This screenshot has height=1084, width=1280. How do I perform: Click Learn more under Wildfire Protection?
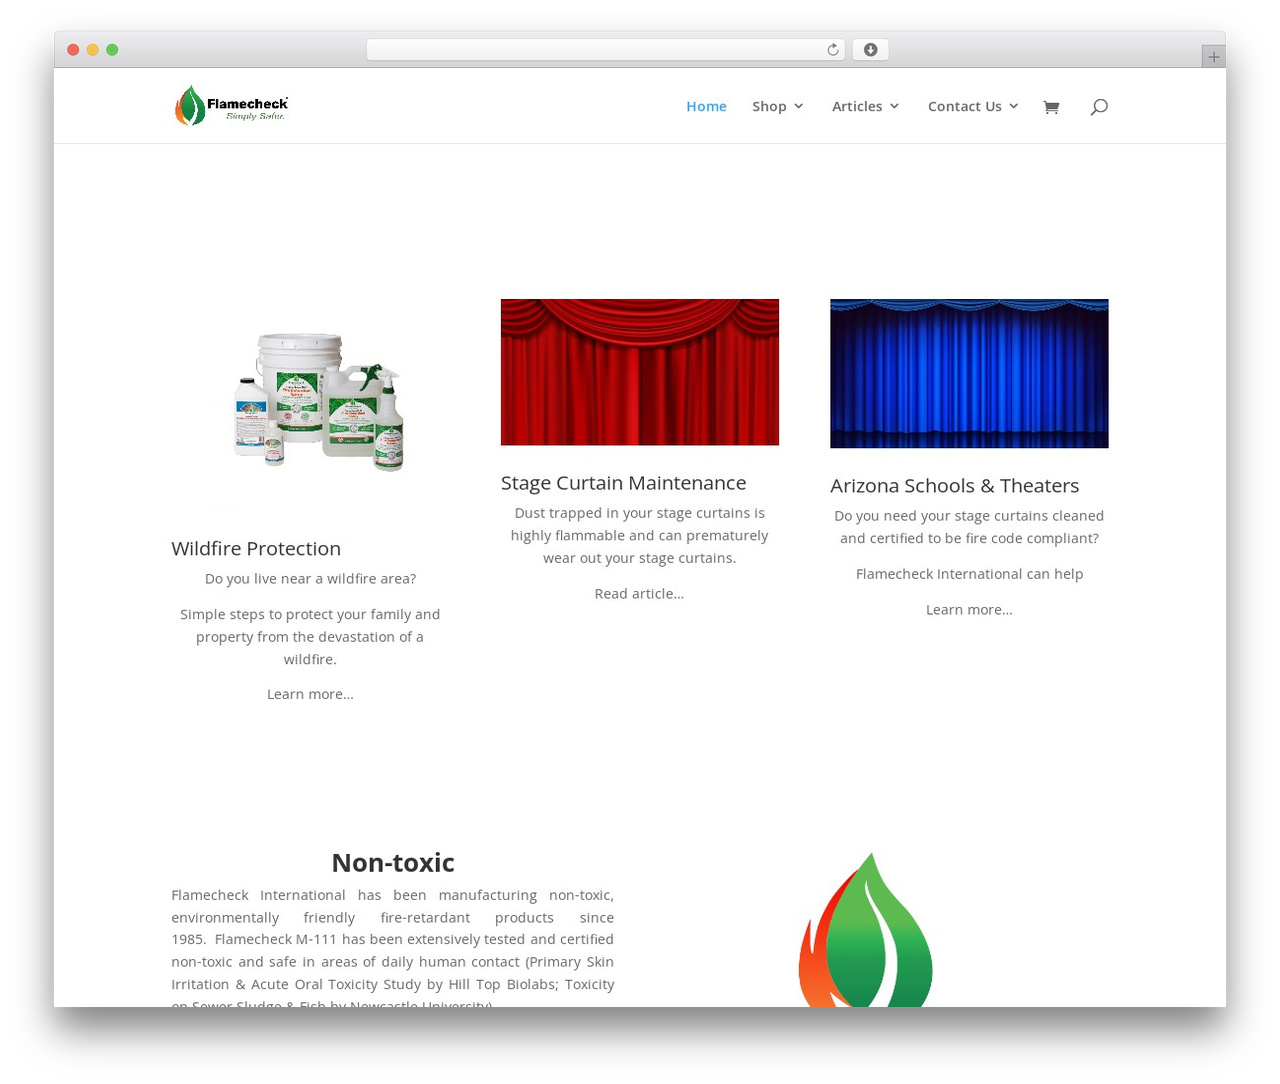(310, 694)
